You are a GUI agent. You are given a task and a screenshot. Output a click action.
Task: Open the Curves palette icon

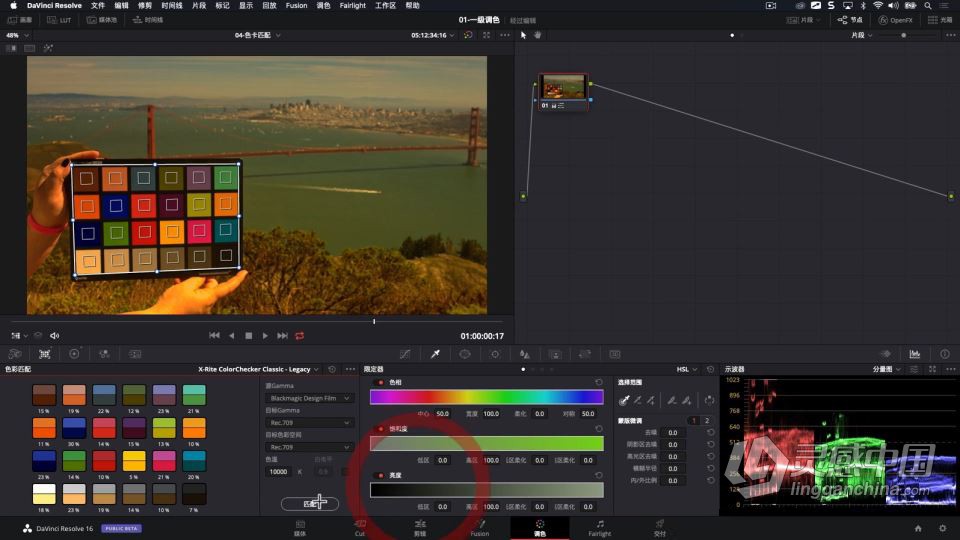point(405,354)
